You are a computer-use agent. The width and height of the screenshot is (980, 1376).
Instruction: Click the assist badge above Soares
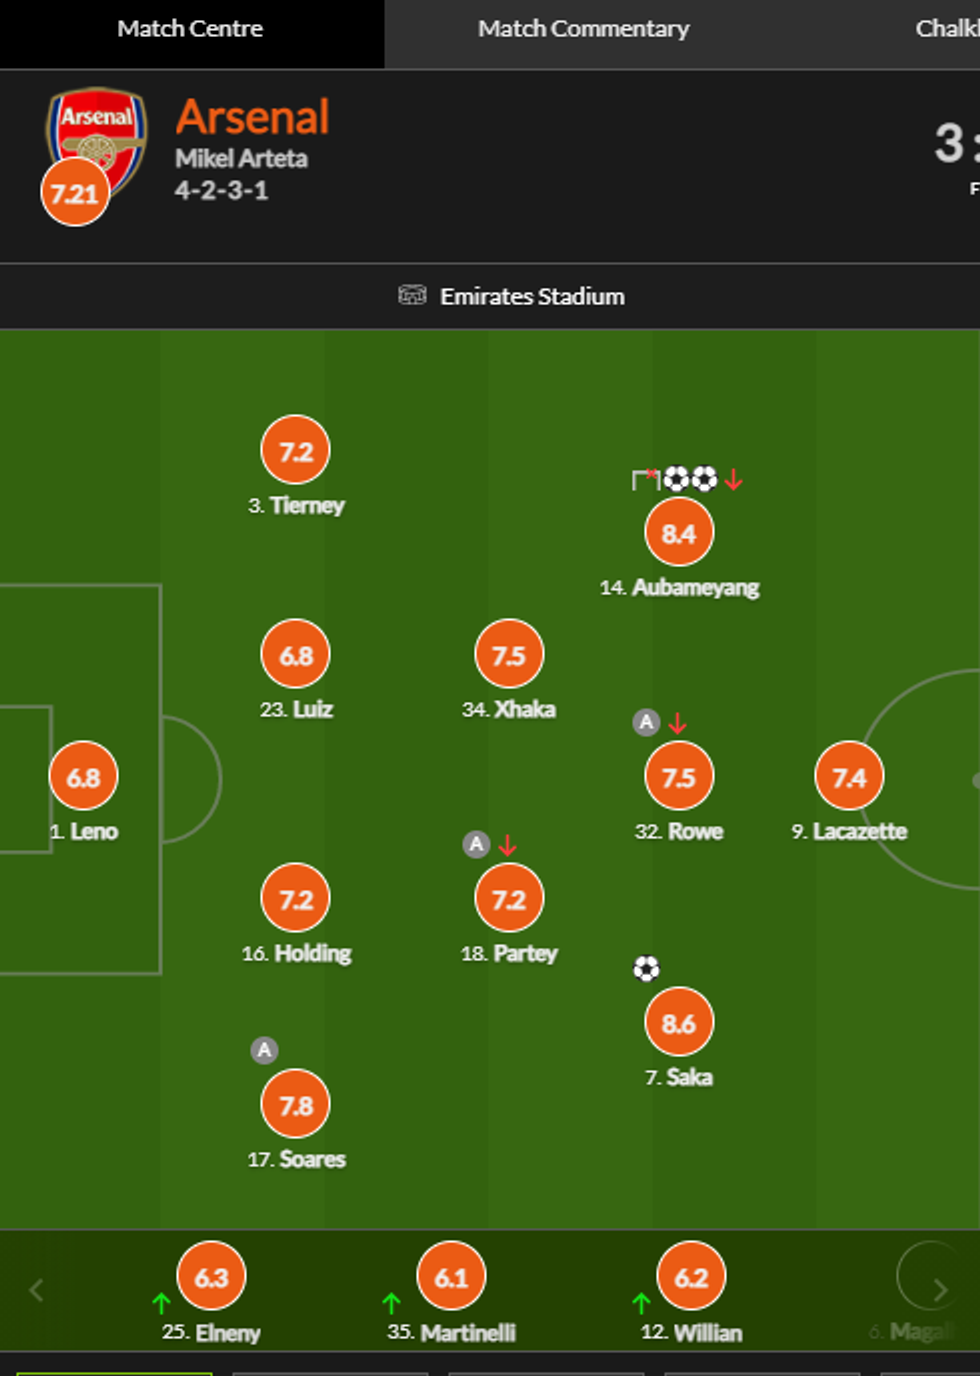tap(264, 1050)
